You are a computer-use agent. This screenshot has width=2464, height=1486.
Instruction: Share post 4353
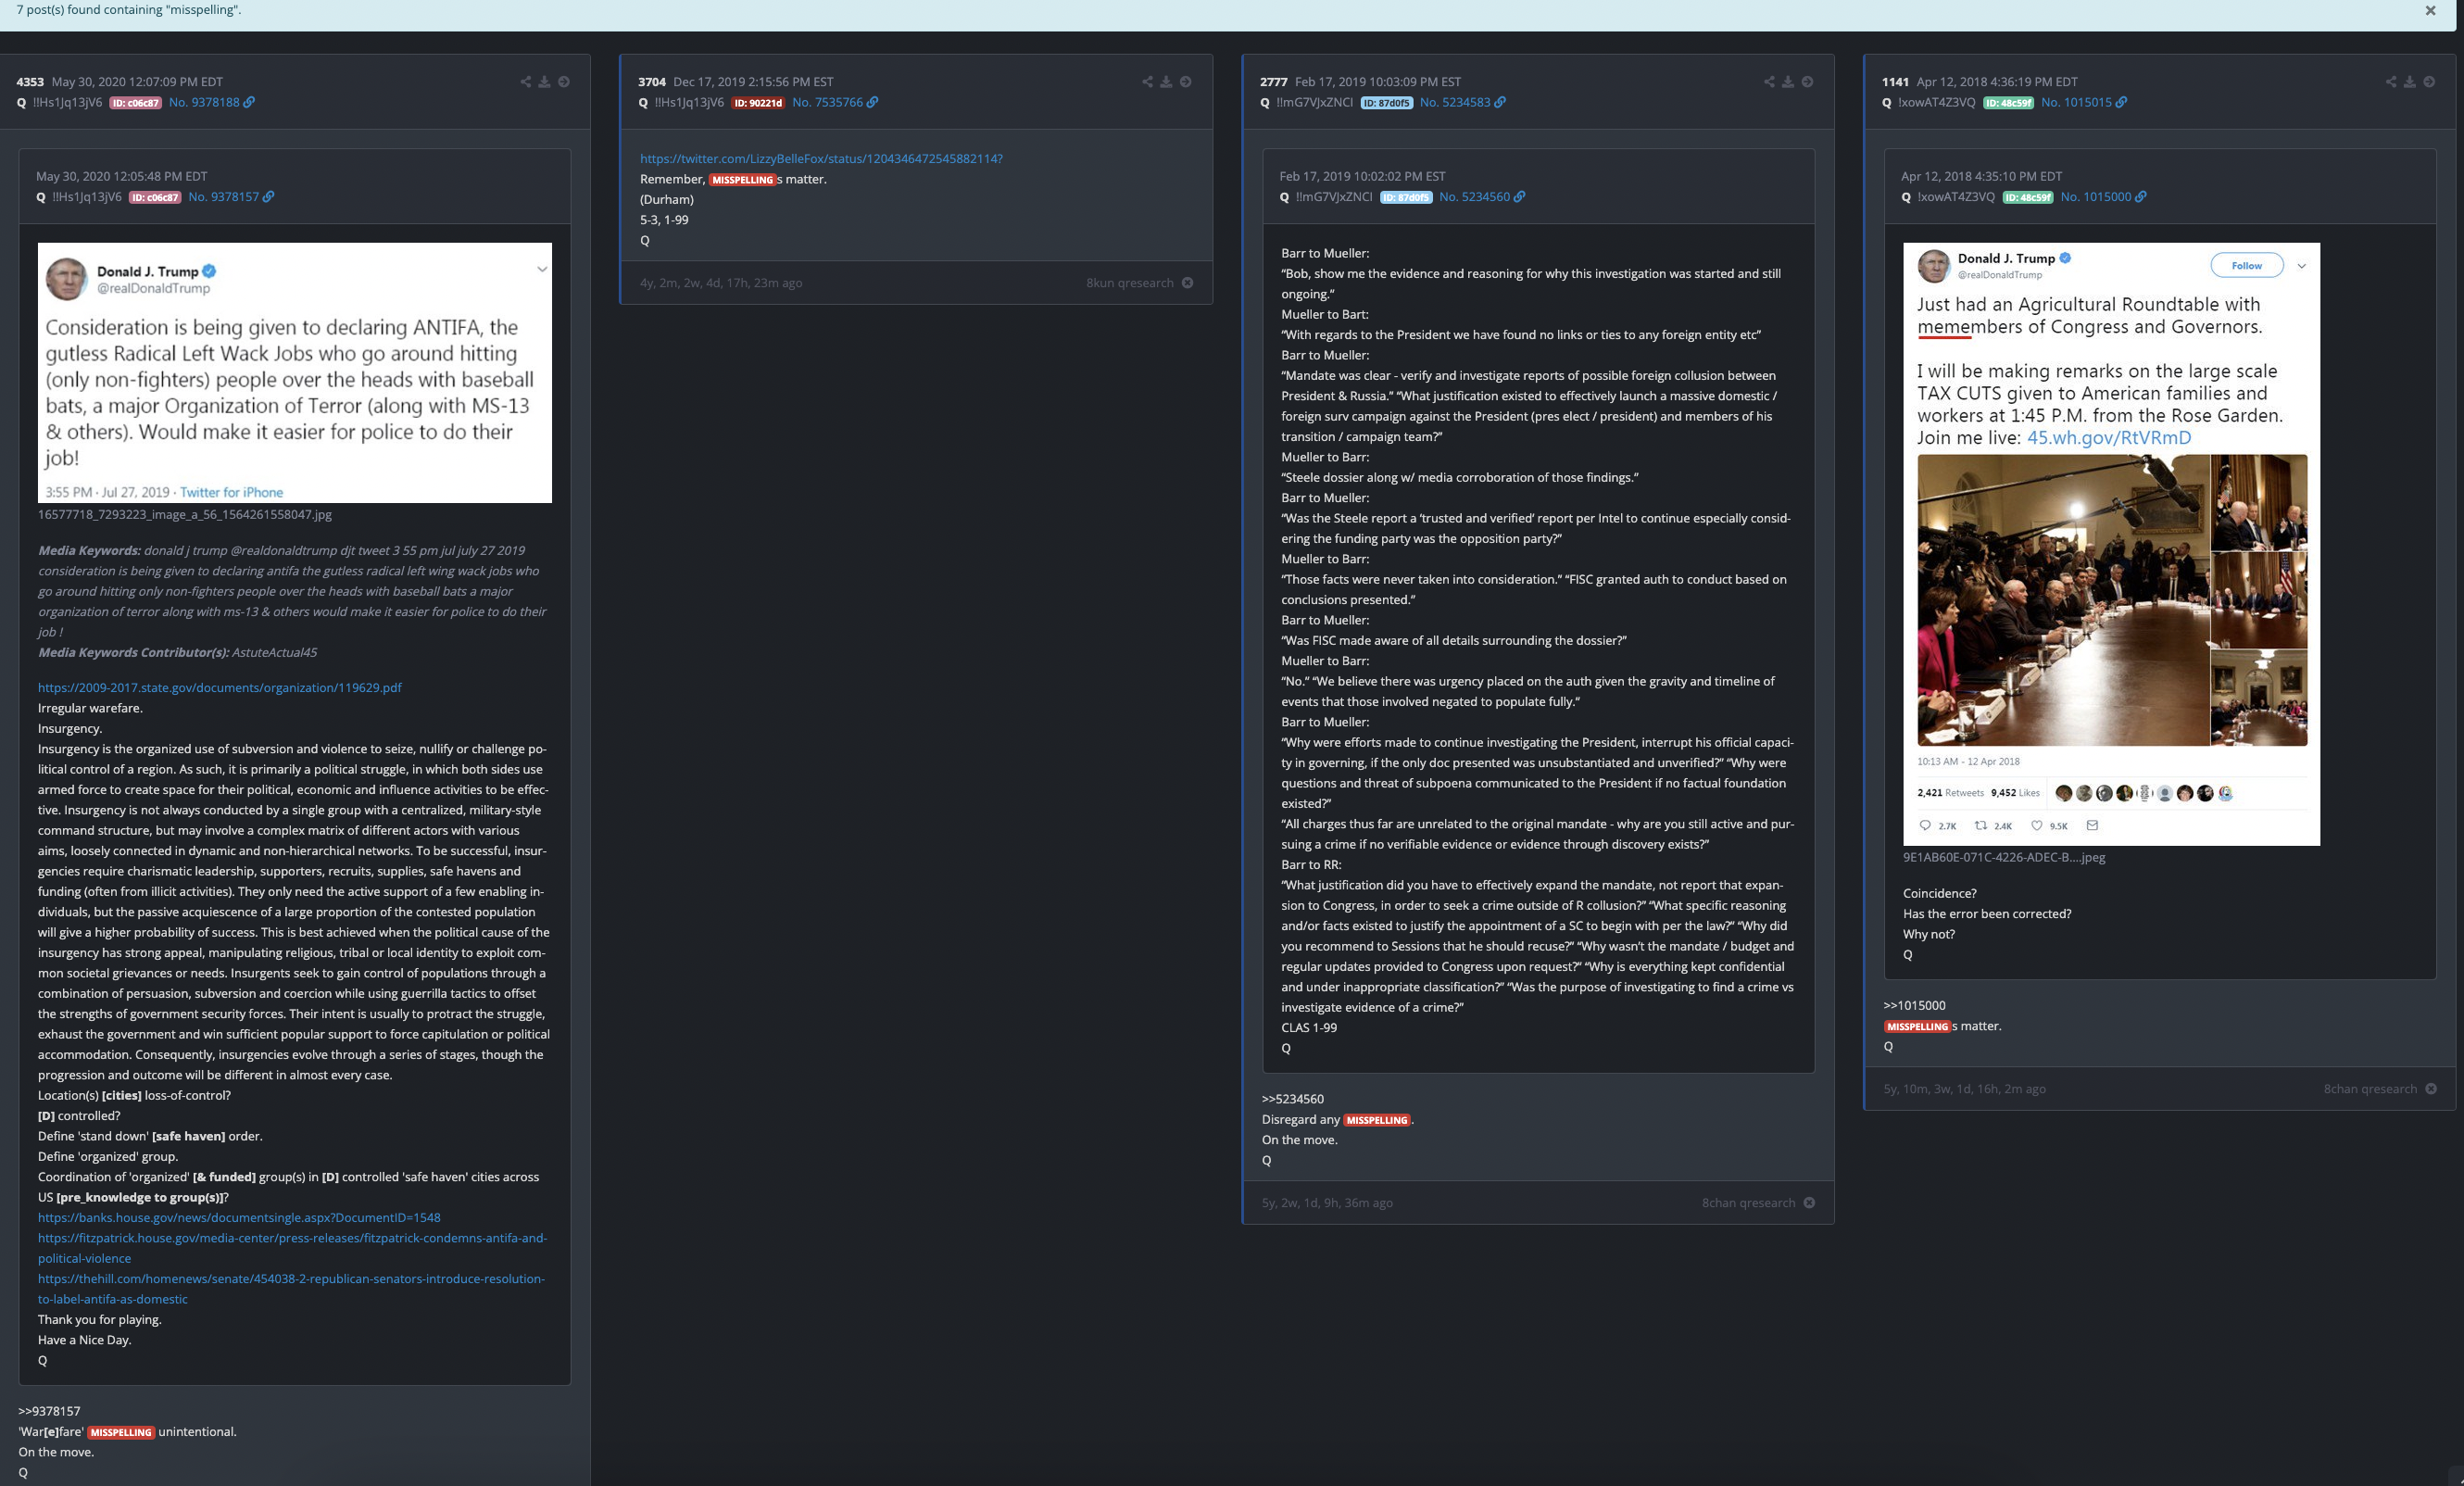[526, 82]
